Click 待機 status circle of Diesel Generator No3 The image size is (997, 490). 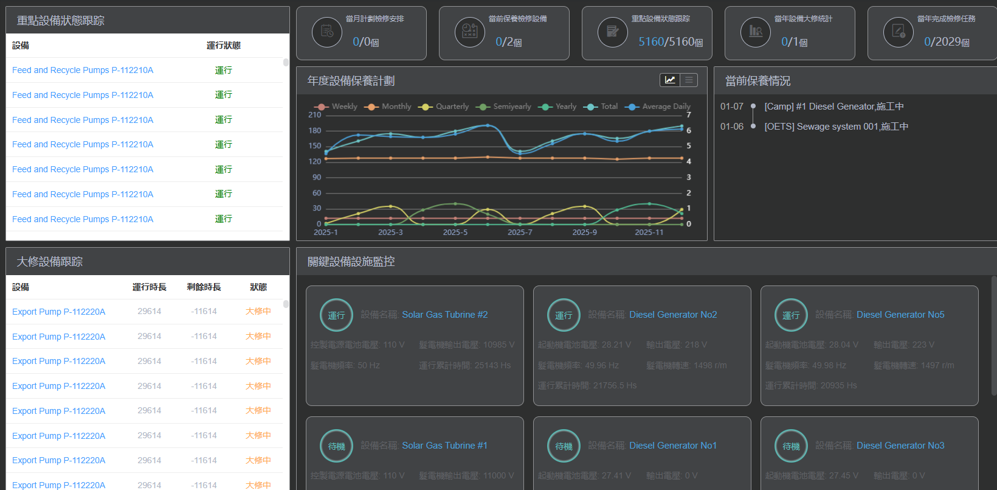tap(791, 446)
